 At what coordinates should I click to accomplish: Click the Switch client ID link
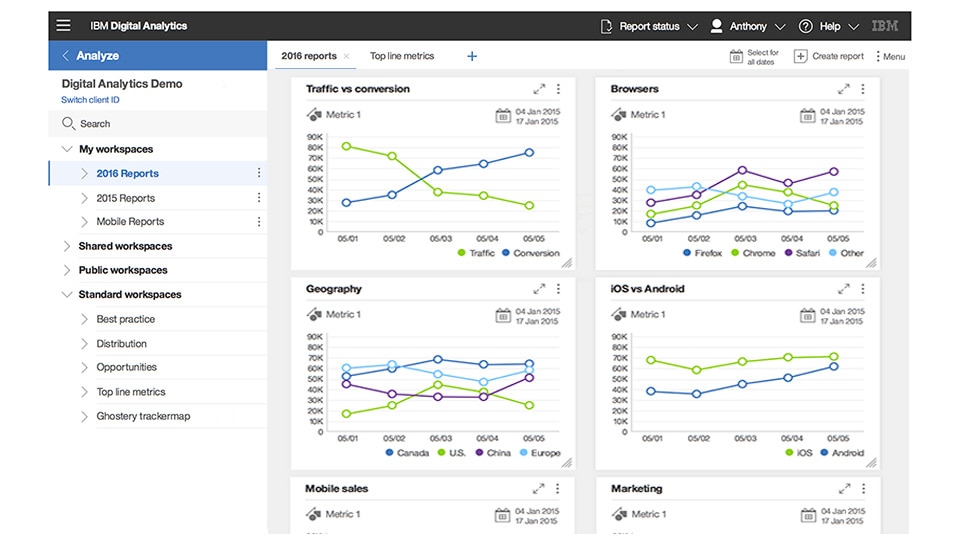[x=90, y=100]
